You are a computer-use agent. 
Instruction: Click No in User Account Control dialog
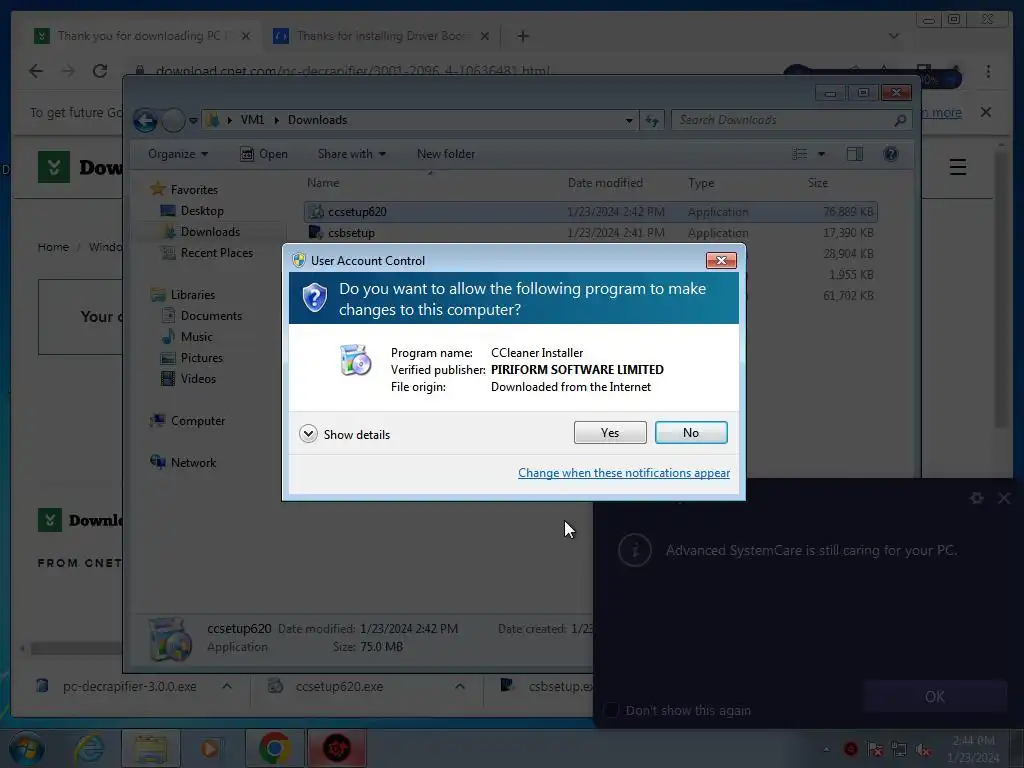point(691,432)
